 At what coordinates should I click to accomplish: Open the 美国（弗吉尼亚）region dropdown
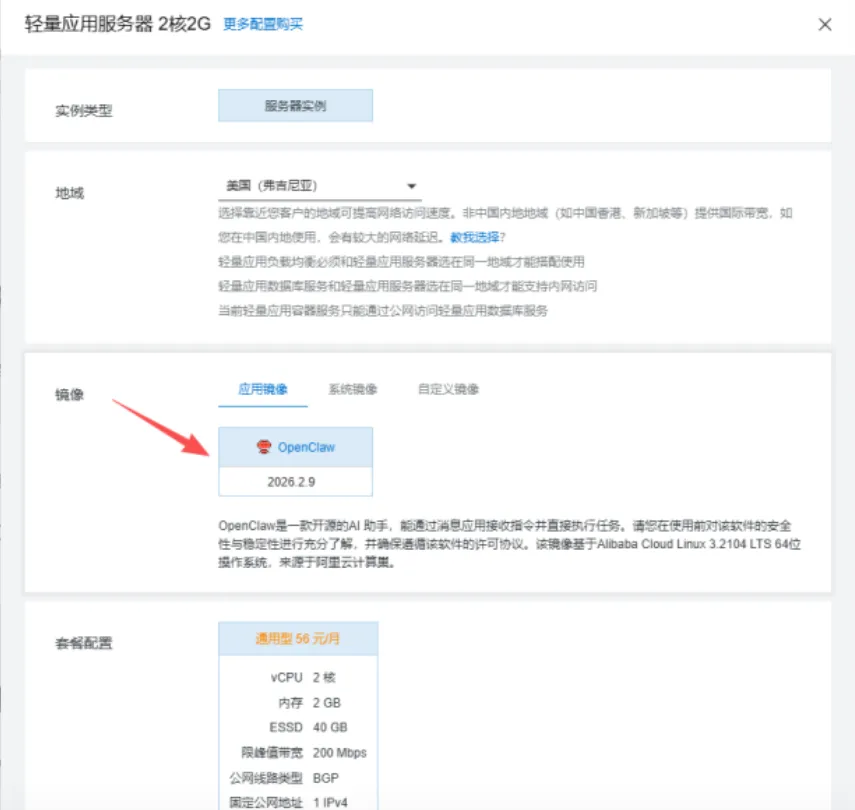coord(320,186)
